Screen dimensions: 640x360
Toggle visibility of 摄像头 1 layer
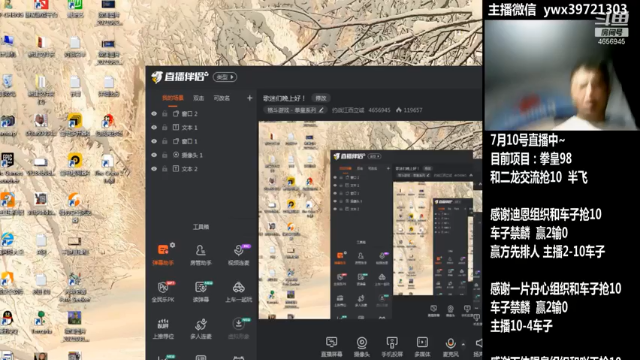pos(154,155)
